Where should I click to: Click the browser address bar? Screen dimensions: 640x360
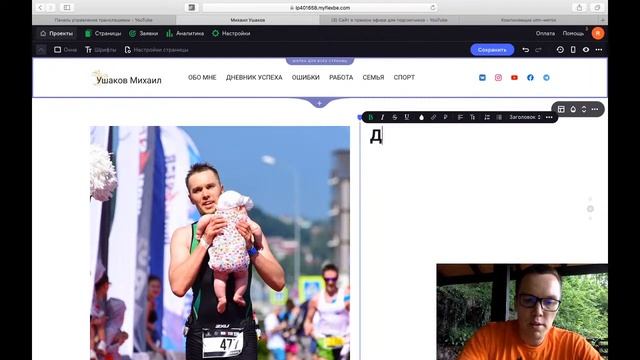(320, 7)
